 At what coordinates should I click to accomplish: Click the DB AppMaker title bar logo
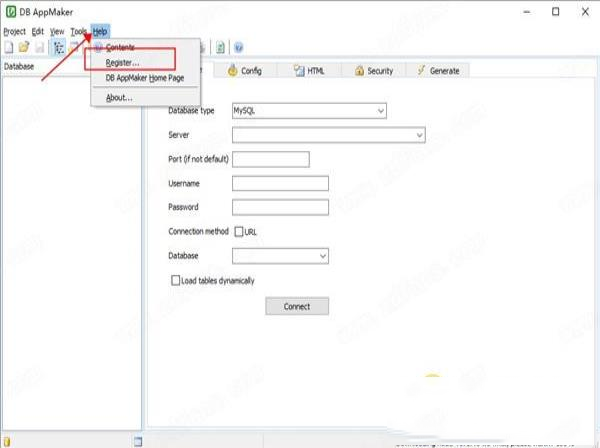click(x=11, y=12)
